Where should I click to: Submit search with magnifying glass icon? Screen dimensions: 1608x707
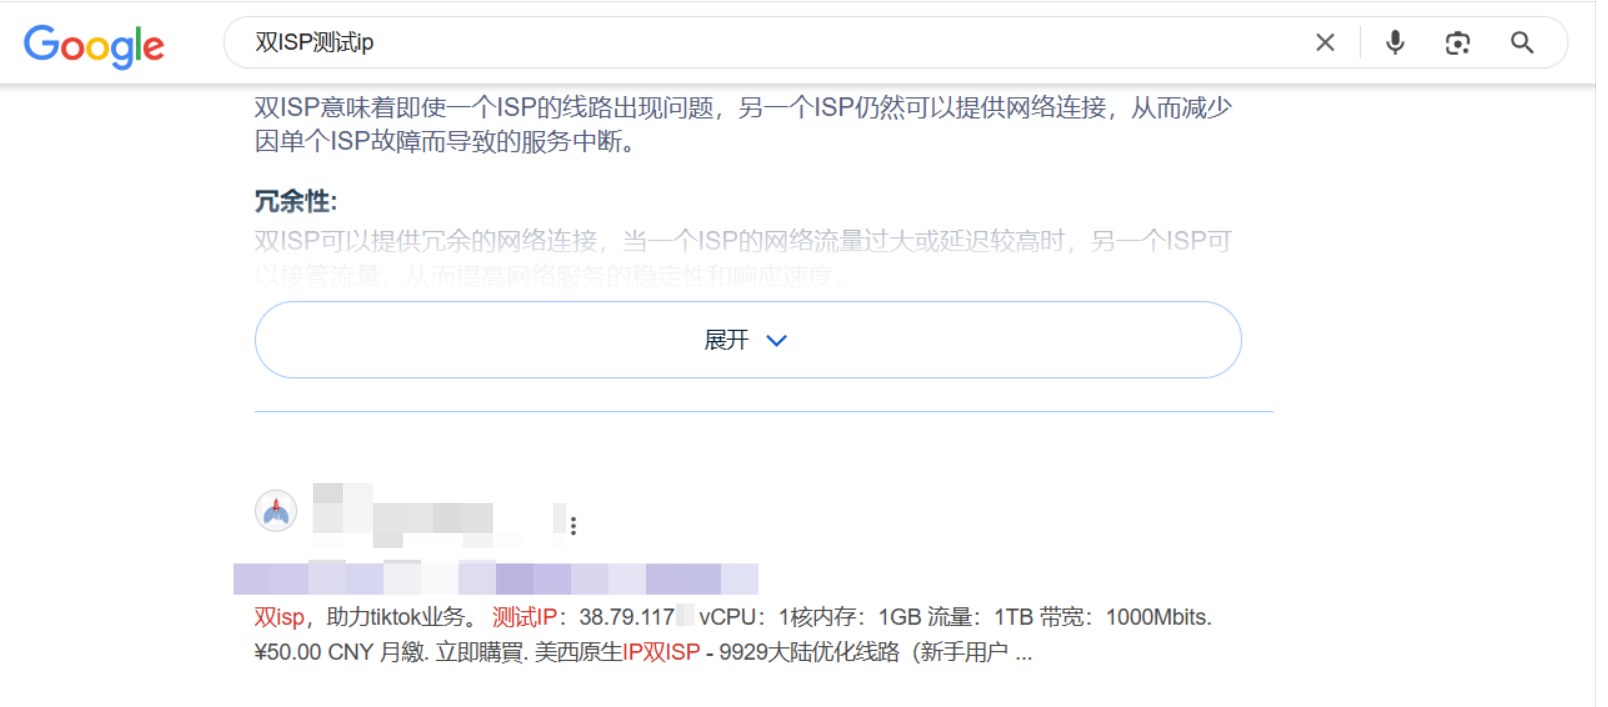1522,42
